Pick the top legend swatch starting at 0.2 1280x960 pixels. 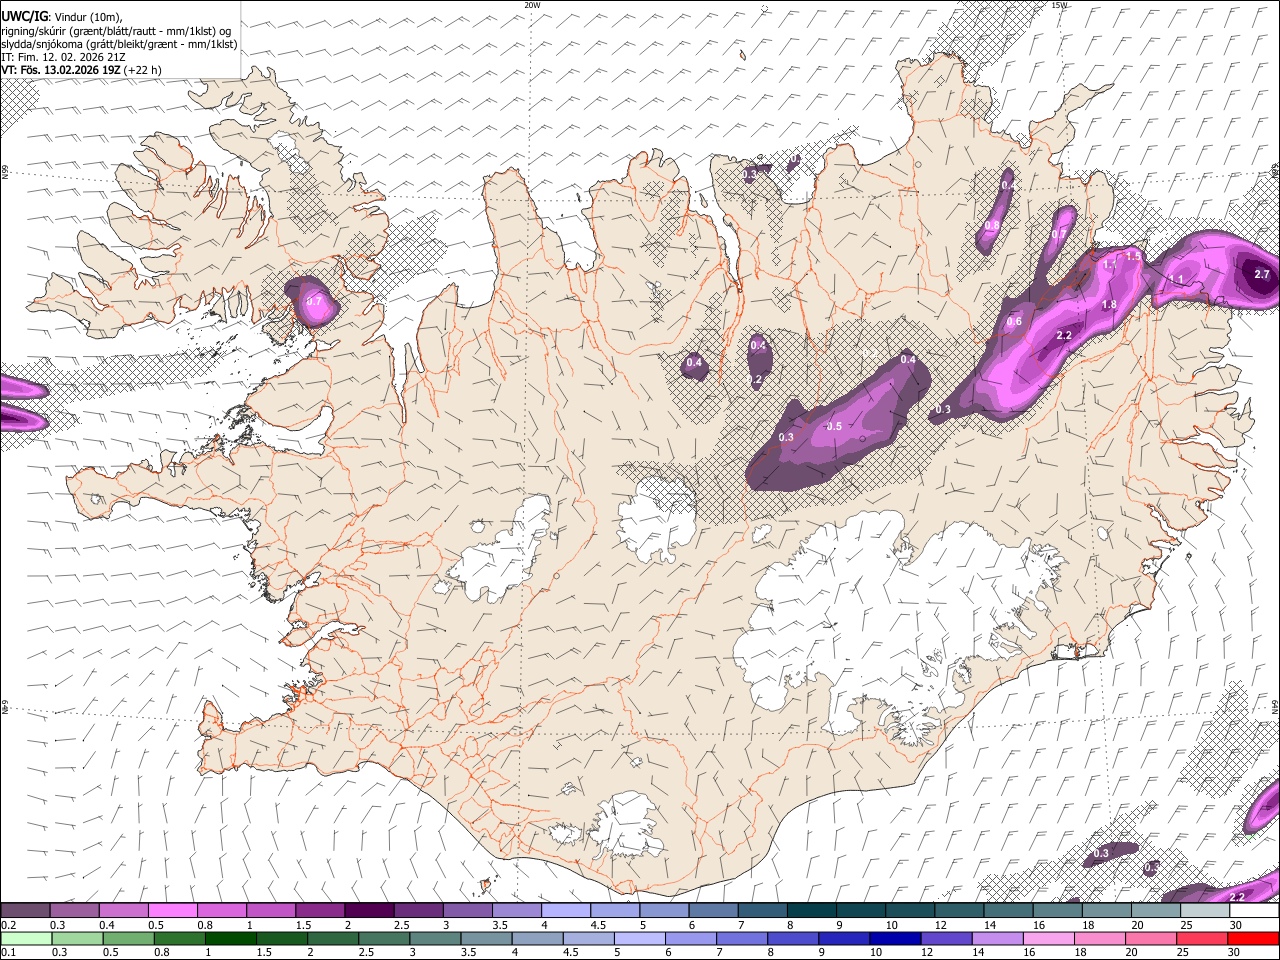pos(25,911)
